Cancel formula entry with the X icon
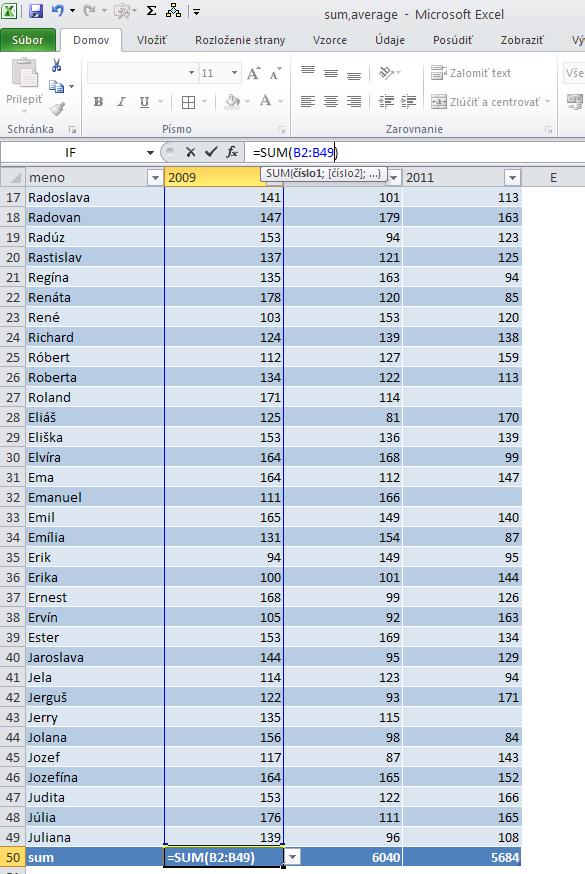 click(191, 152)
